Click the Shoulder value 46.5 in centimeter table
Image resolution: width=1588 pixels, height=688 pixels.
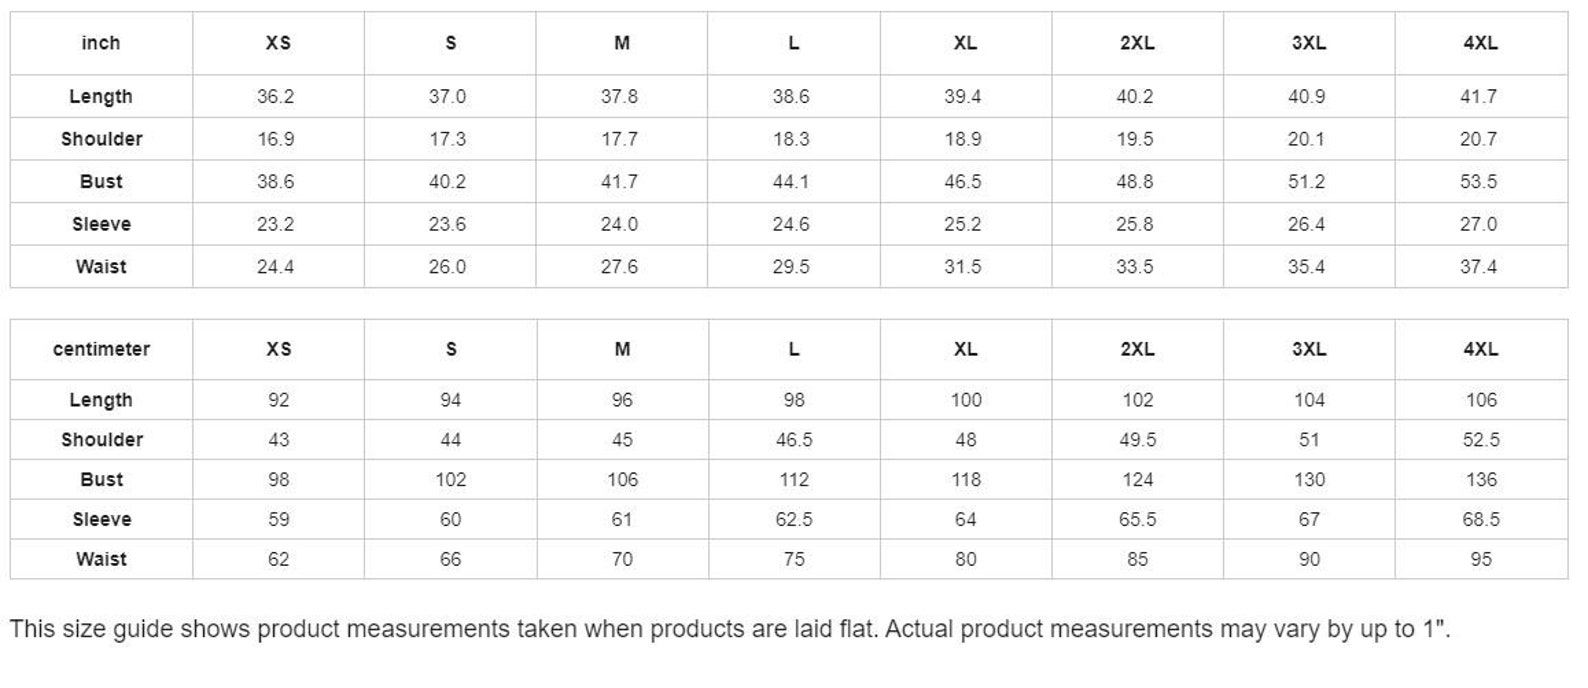point(794,439)
